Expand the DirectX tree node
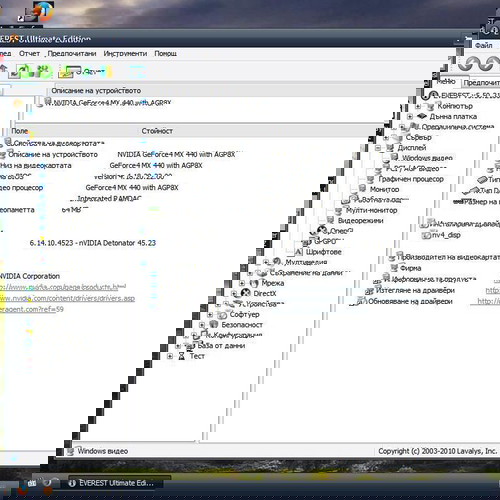Viewport: 500px width, 500px height. [x=234, y=294]
